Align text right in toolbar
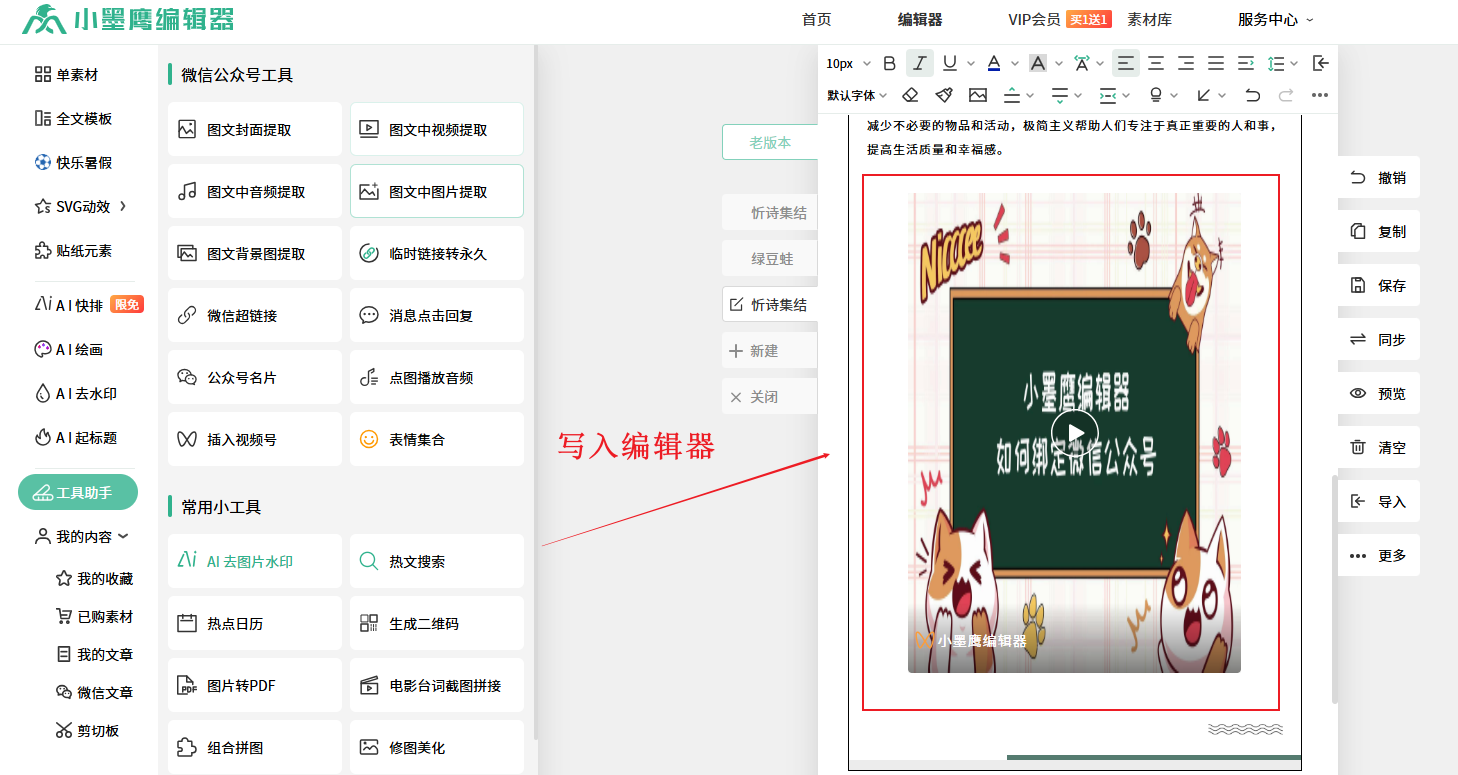1458x775 pixels. tap(1185, 63)
